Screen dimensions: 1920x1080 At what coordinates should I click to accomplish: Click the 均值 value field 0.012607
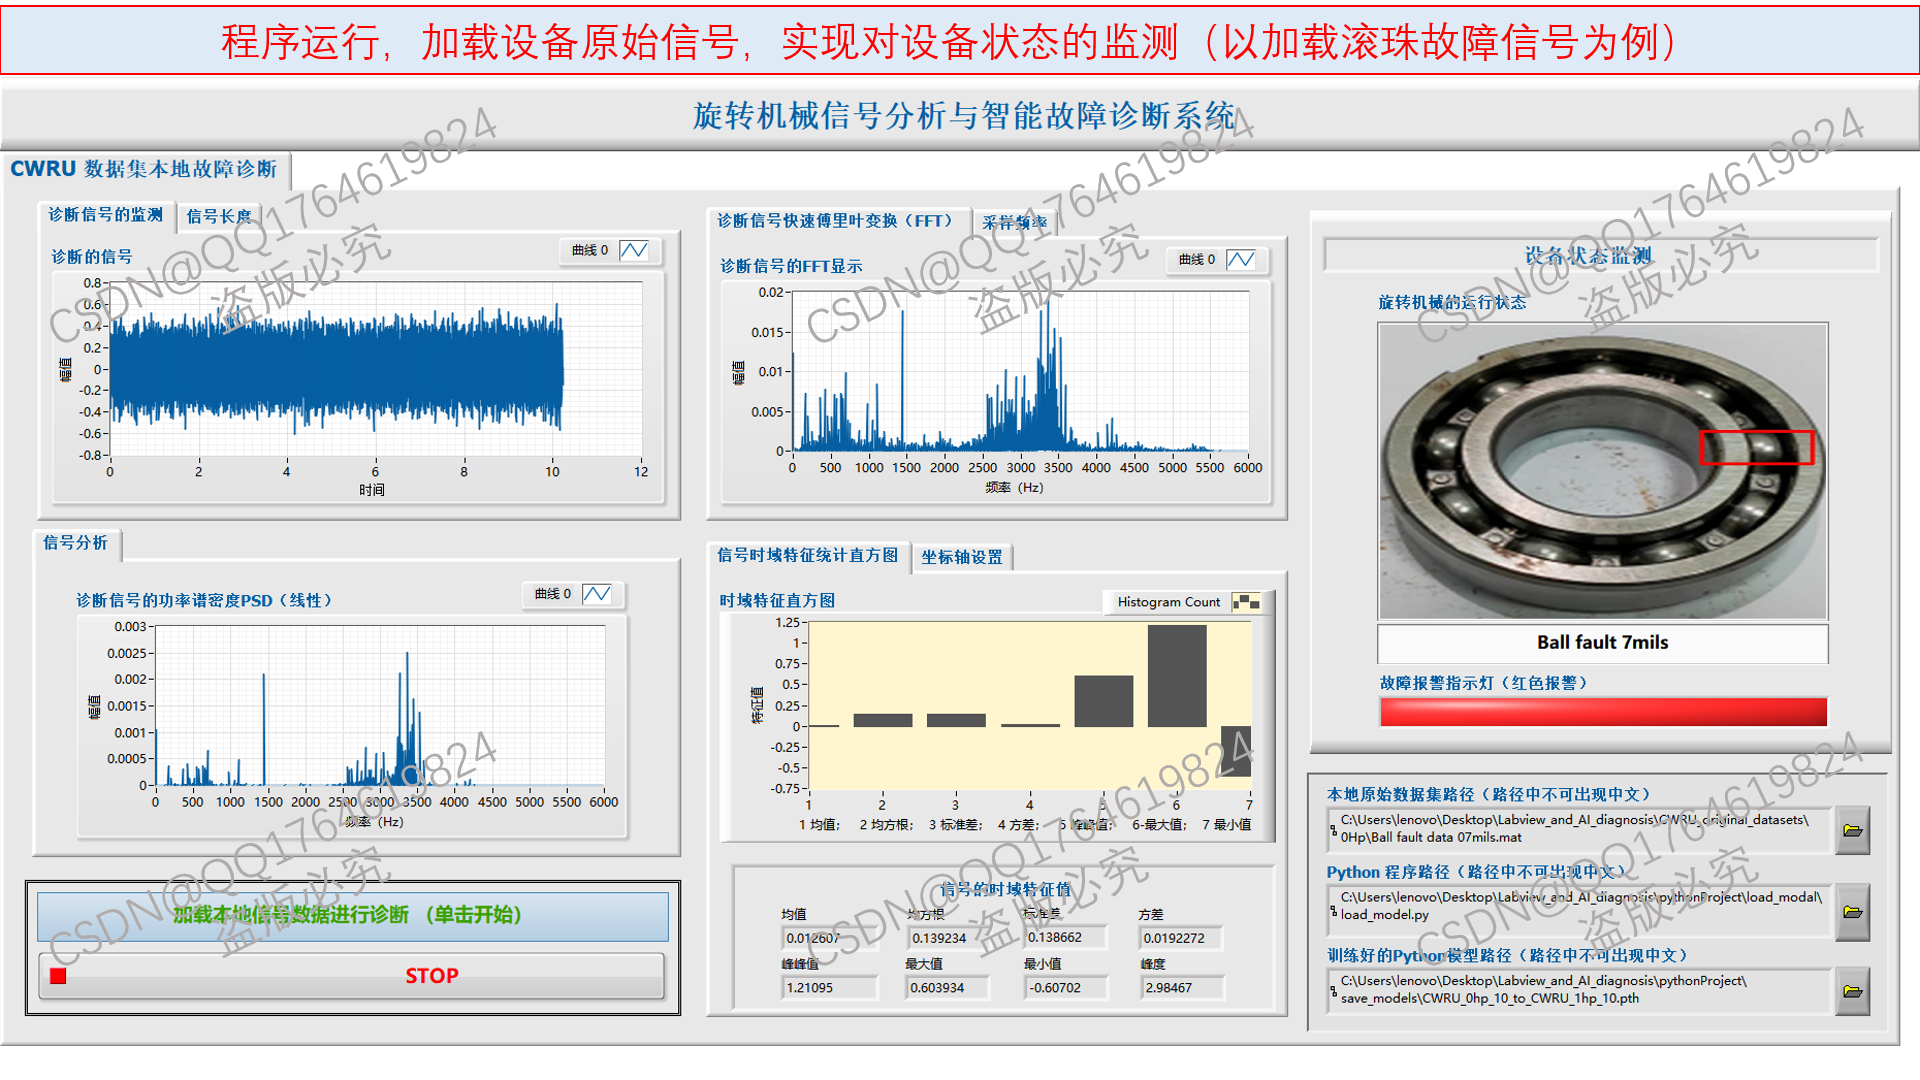tap(828, 938)
